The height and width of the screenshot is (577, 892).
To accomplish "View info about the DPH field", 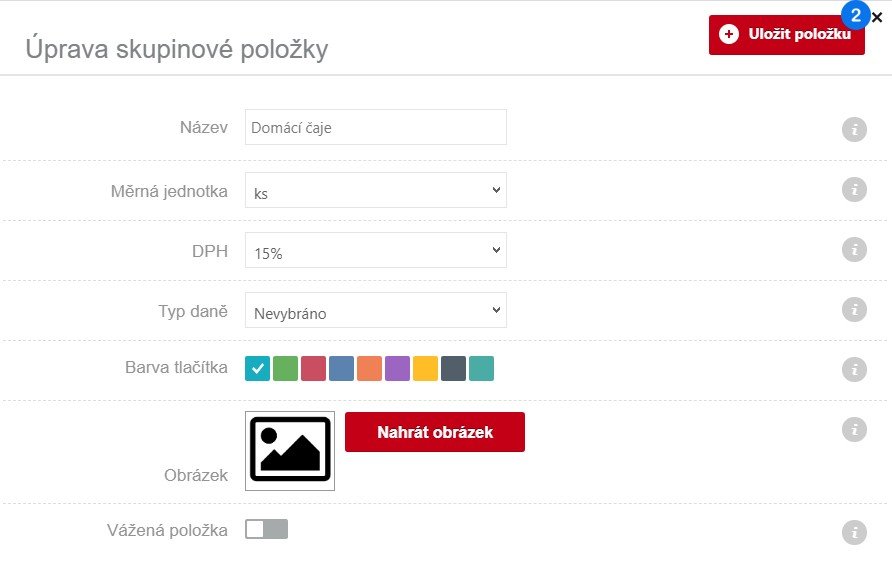I will point(854,251).
